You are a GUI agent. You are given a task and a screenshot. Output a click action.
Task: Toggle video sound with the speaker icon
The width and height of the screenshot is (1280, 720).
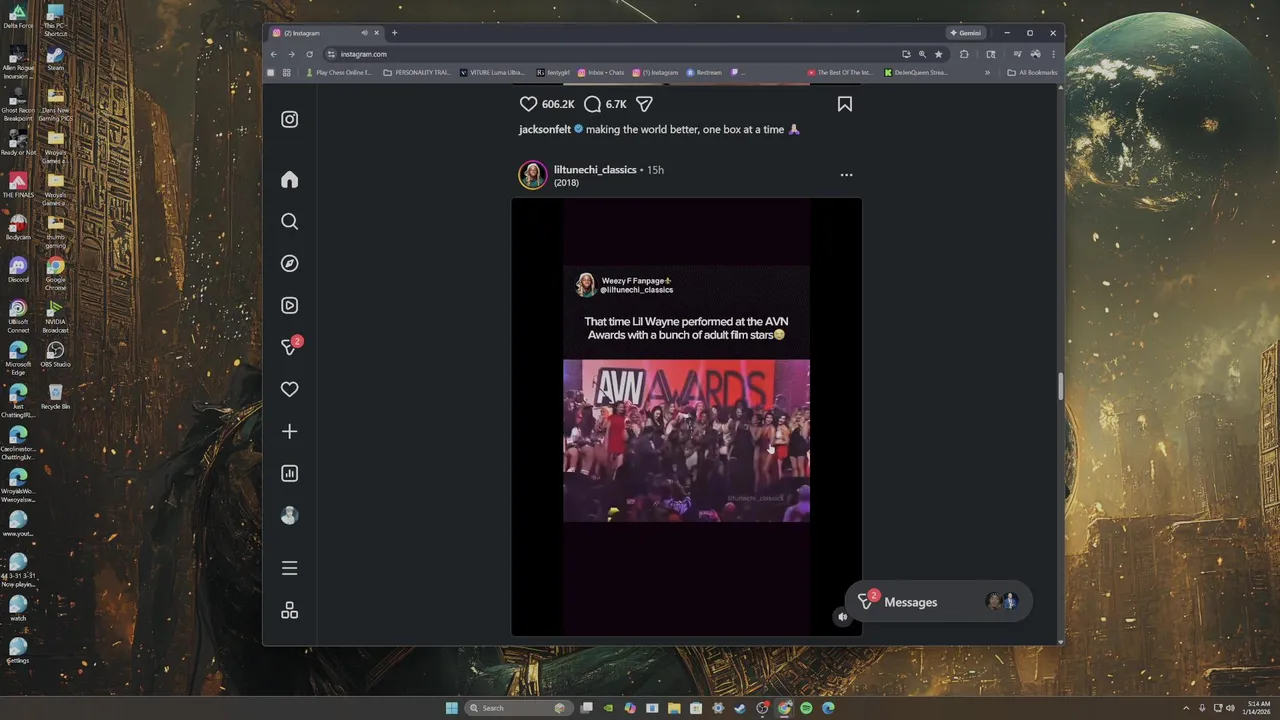coord(842,617)
